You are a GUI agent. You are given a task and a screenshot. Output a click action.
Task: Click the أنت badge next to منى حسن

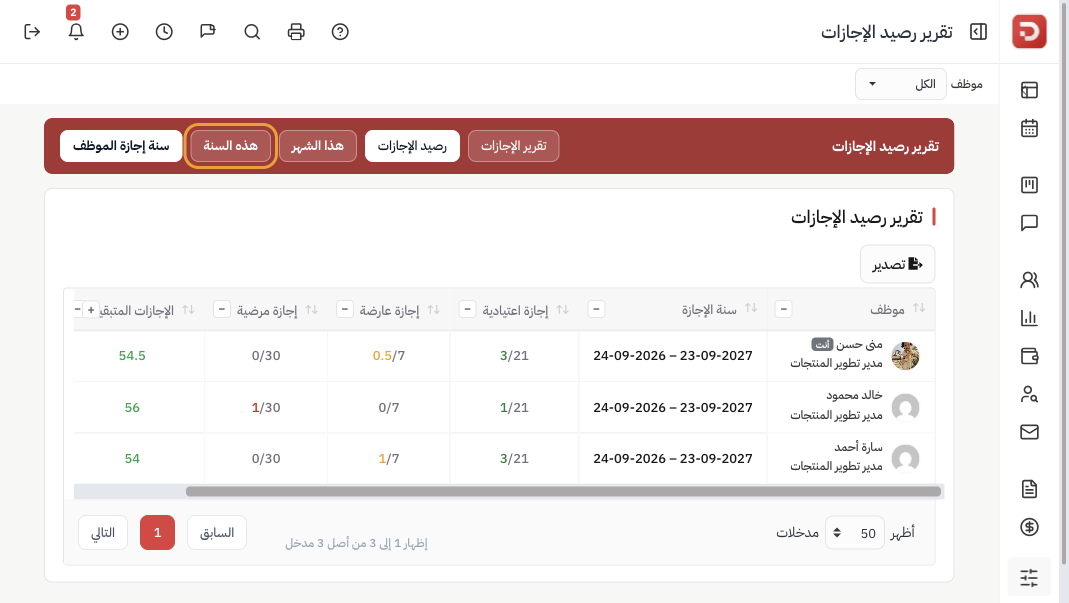(x=822, y=344)
